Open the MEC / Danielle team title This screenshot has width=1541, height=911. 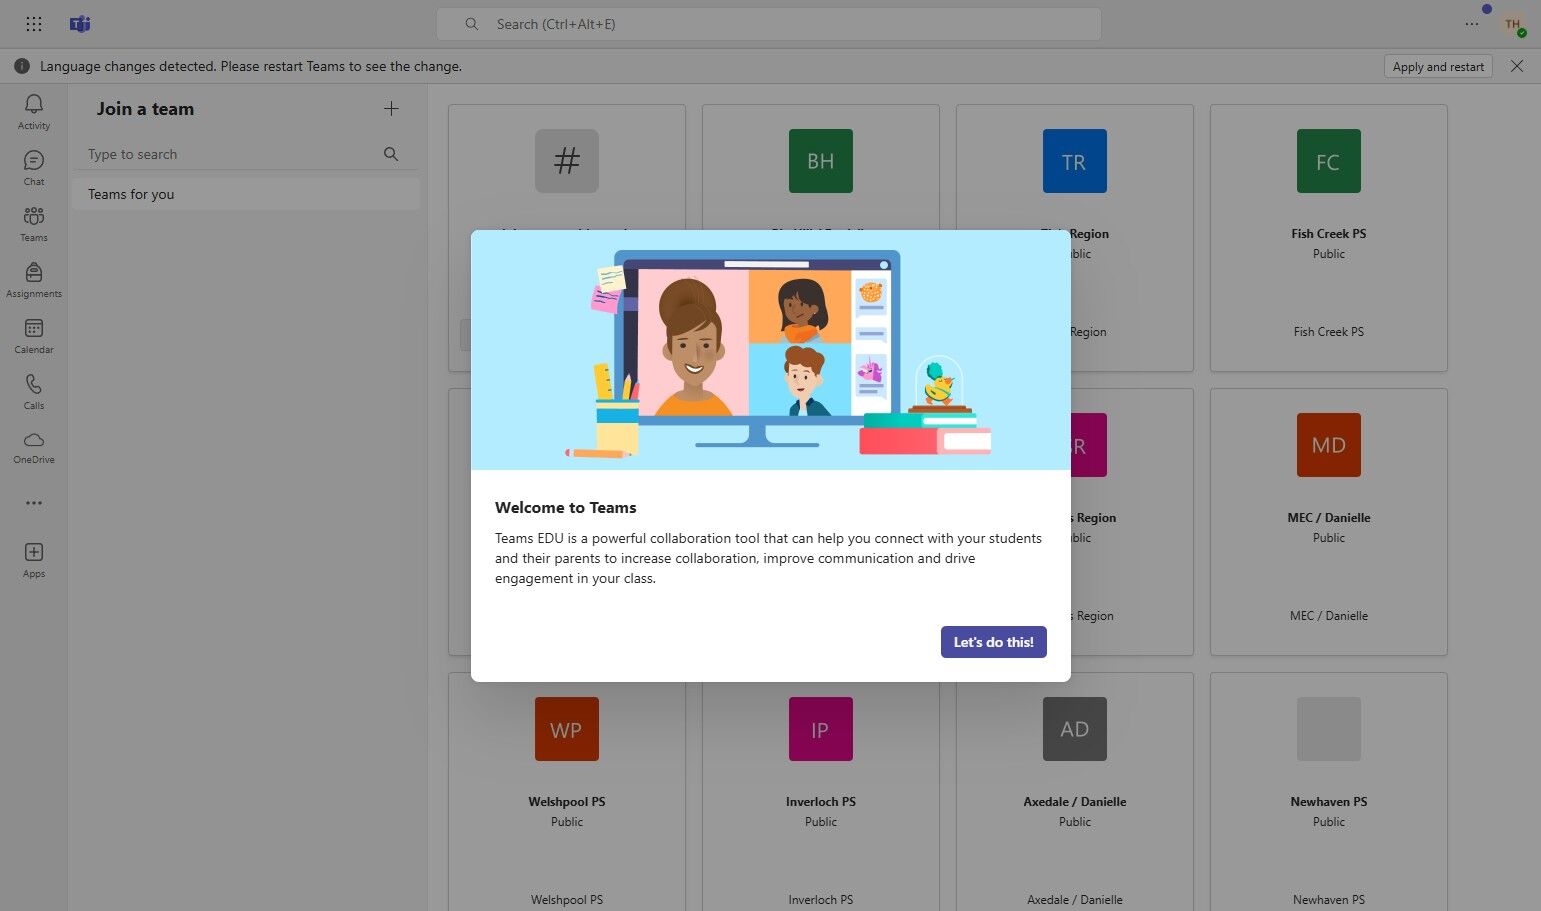pyautogui.click(x=1329, y=517)
